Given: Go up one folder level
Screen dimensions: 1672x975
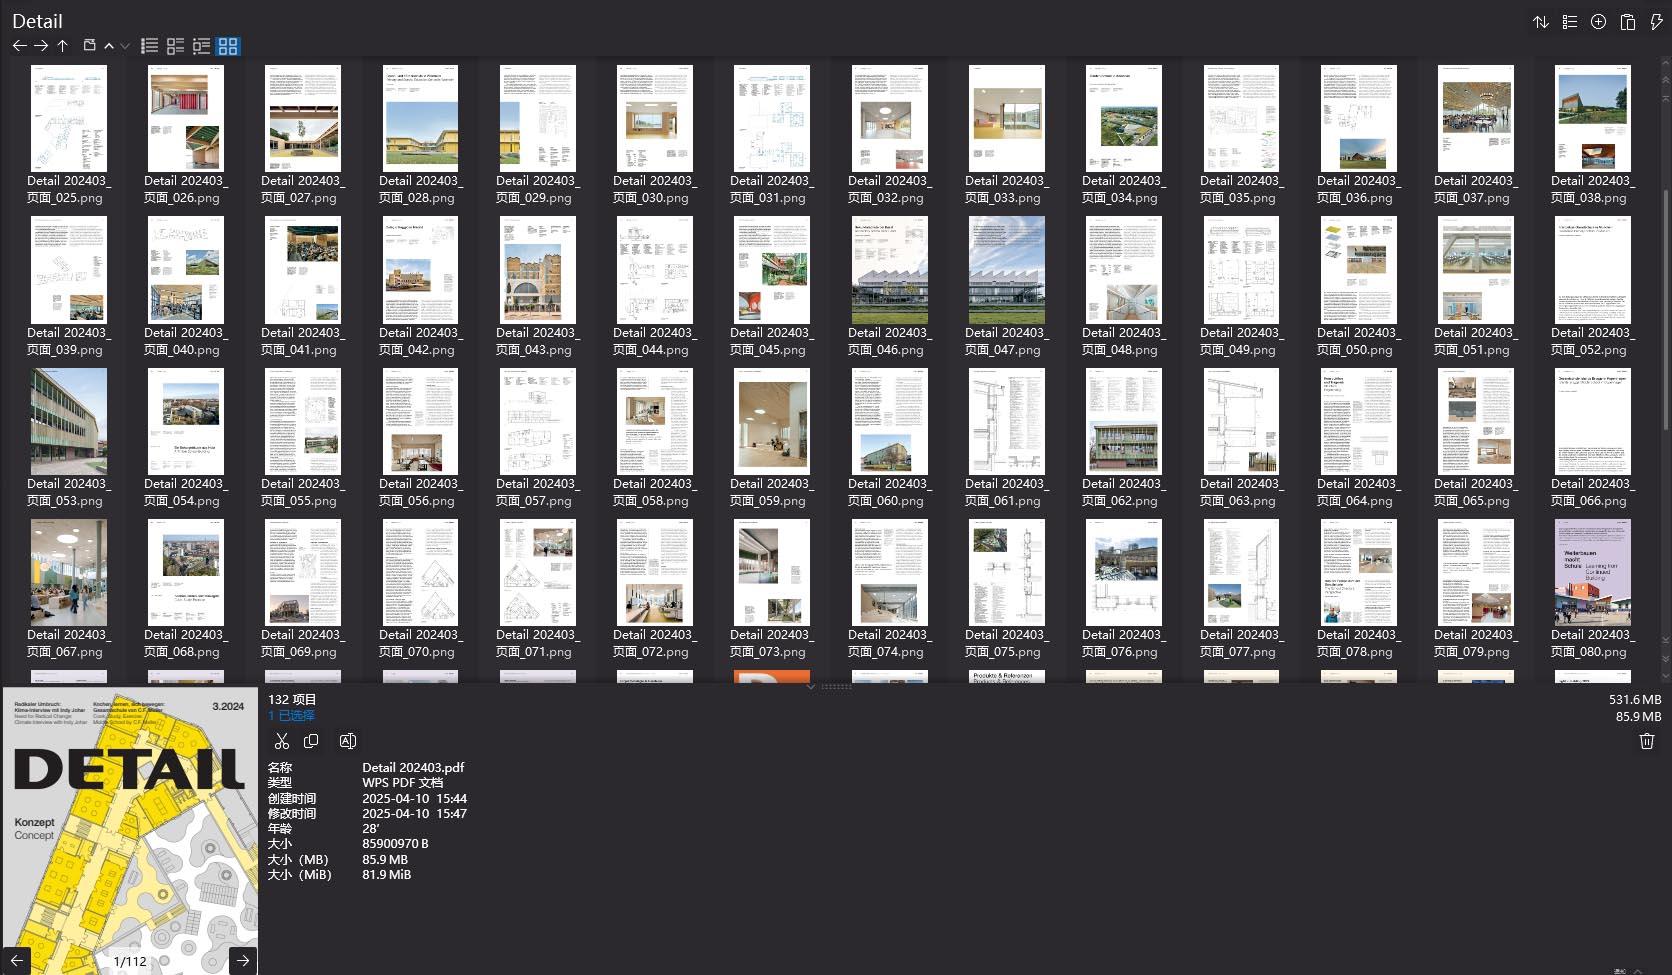Looking at the screenshot, I should (x=62, y=46).
